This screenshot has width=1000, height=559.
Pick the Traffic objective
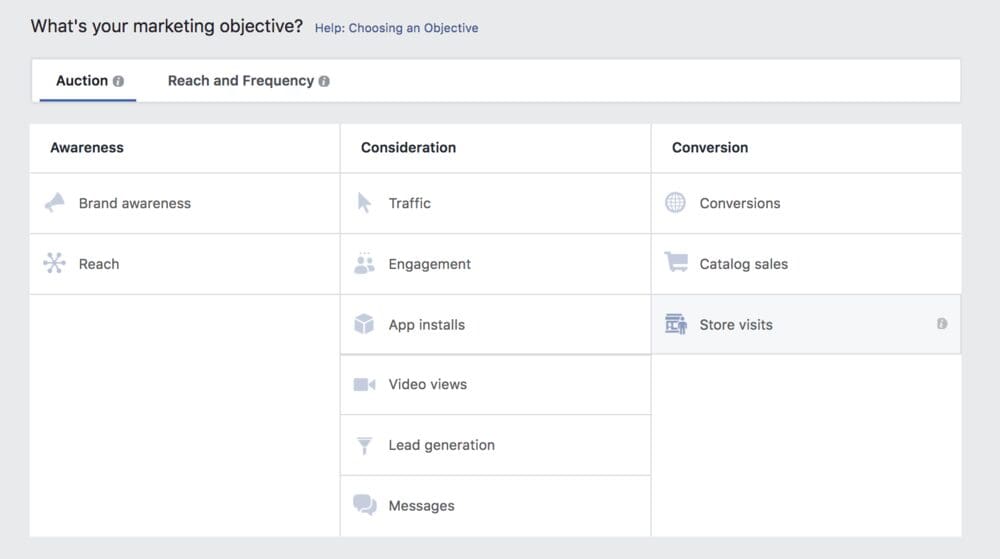point(496,203)
